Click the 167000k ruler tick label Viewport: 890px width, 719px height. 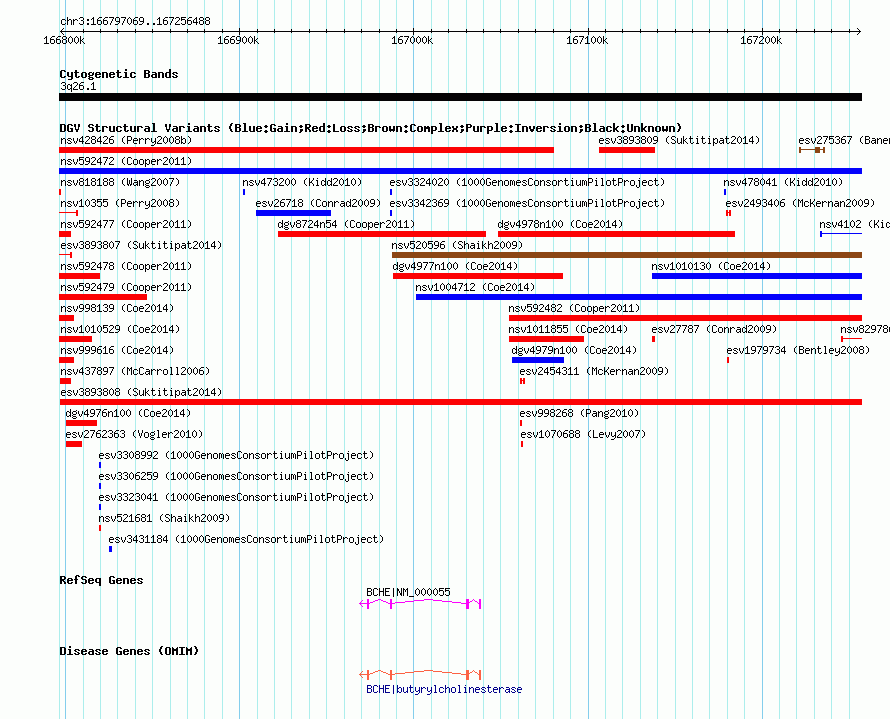[x=412, y=40]
